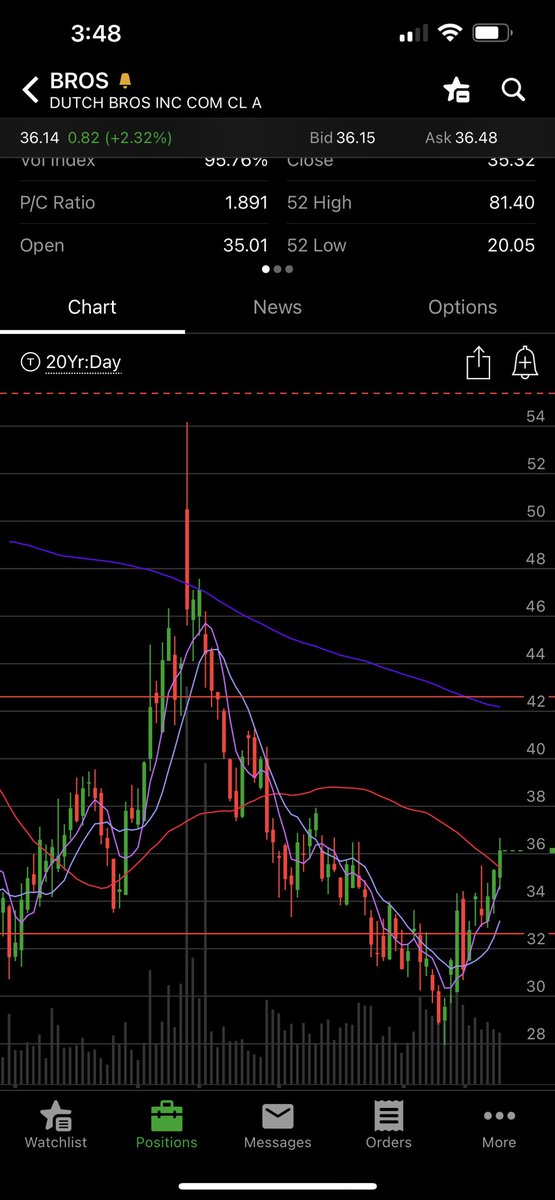This screenshot has width=555, height=1200.
Task: Tap the page indicator dots
Action: (x=277, y=269)
